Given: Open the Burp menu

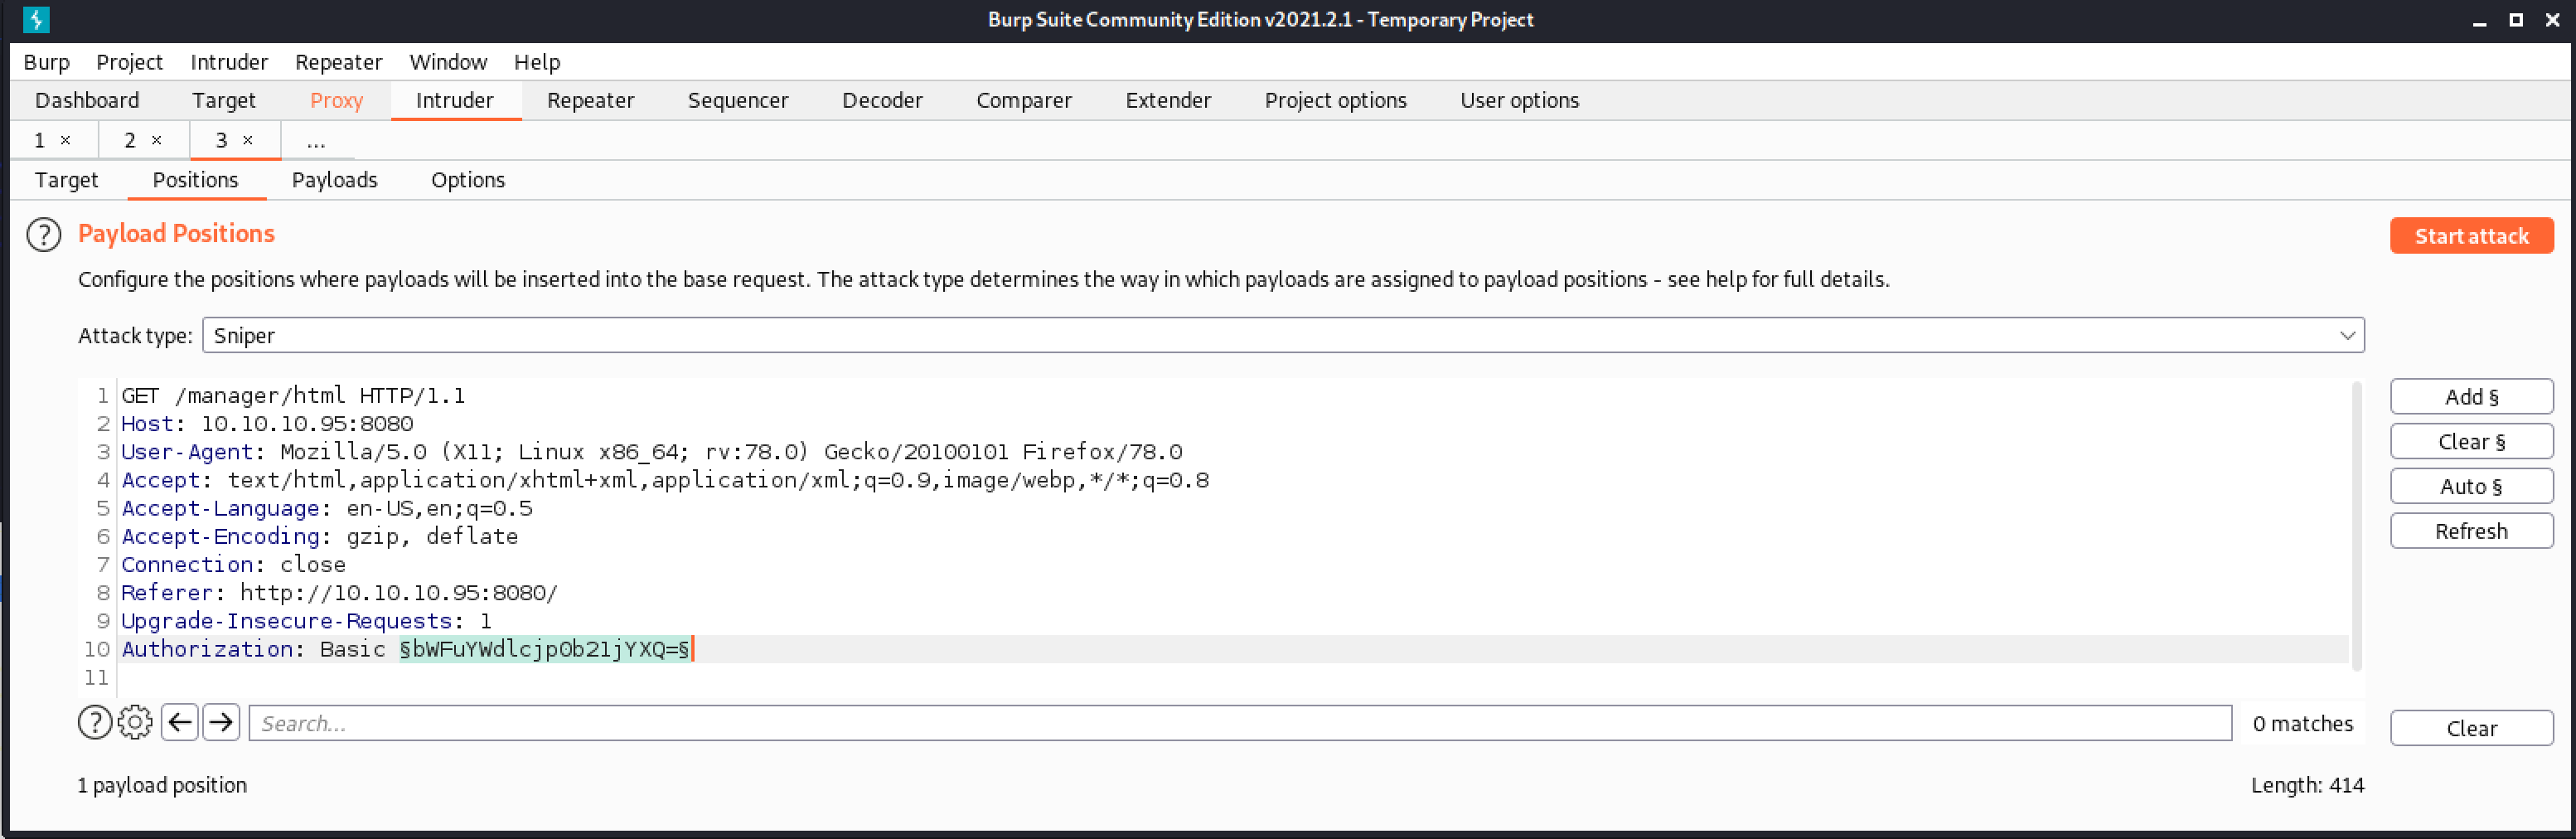Looking at the screenshot, I should (46, 62).
